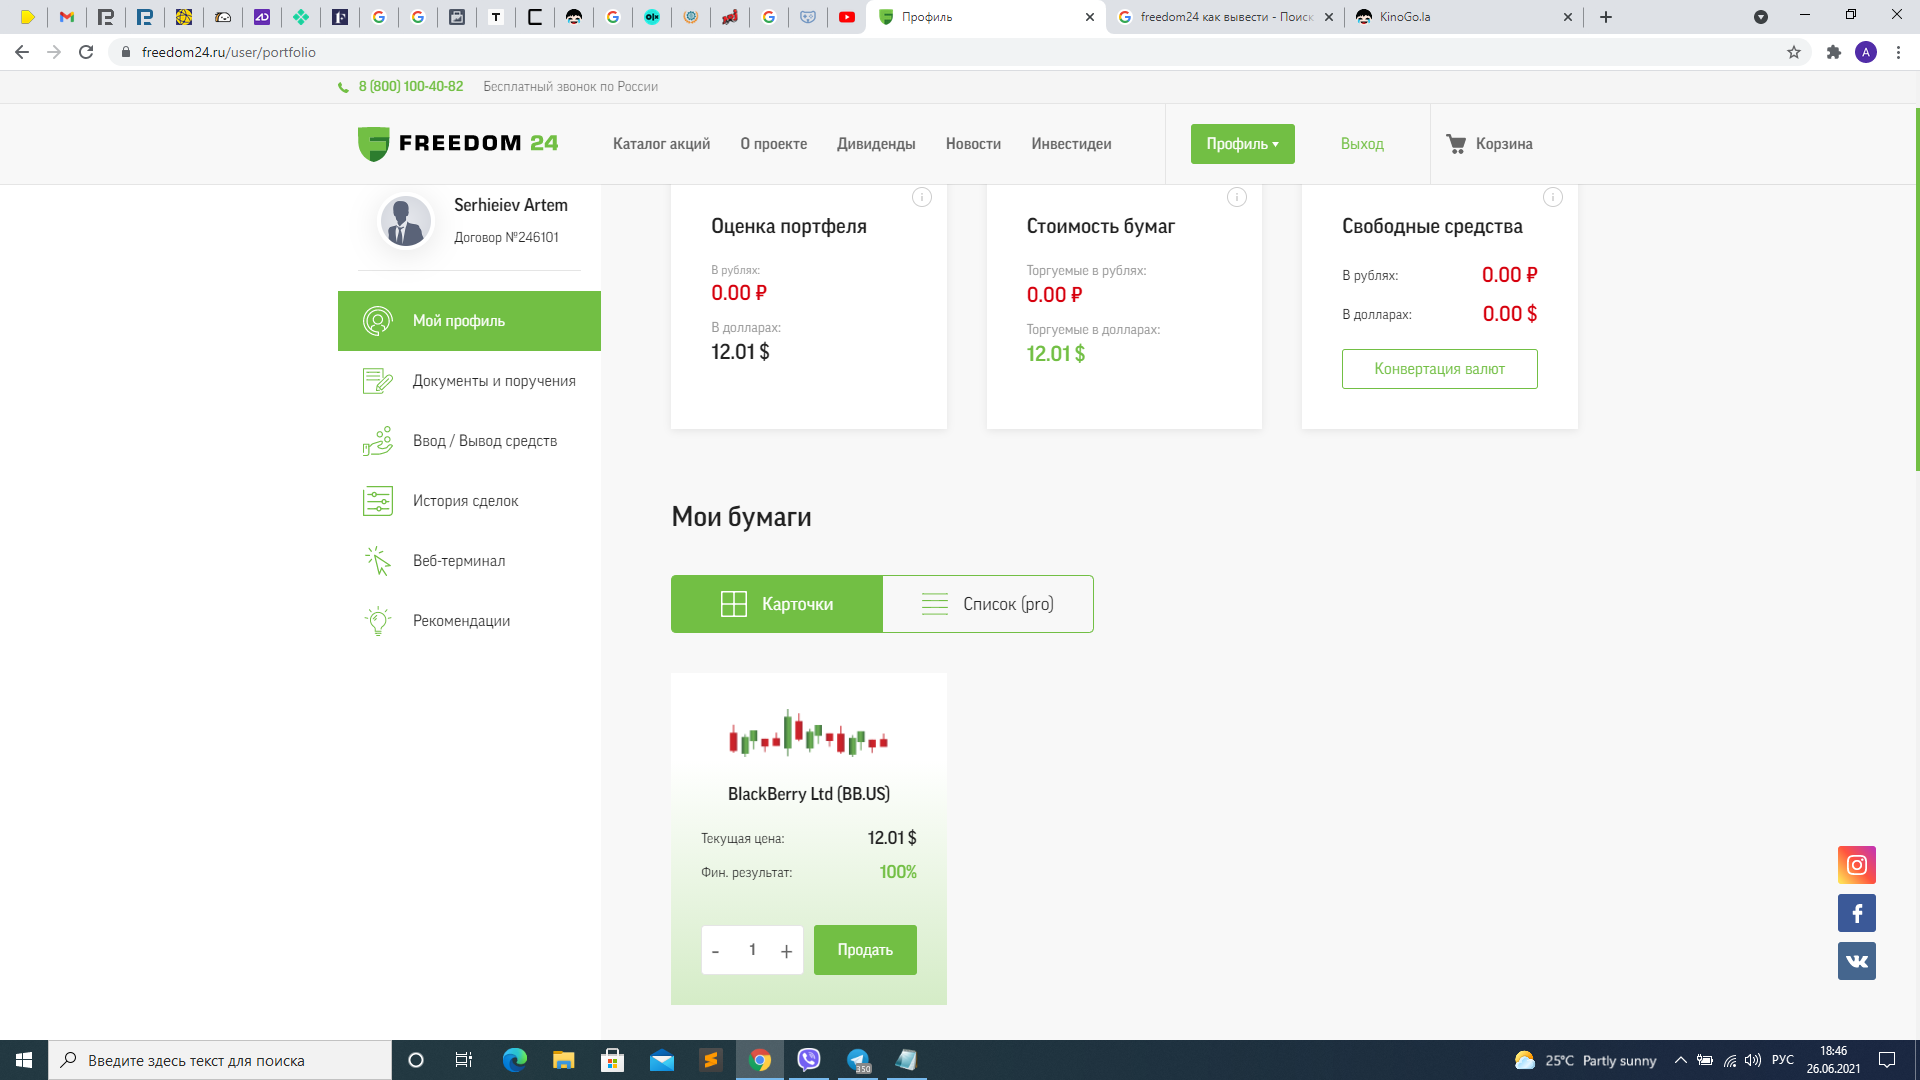Image resolution: width=1920 pixels, height=1080 pixels.
Task: Open the Mail app from the taskbar
Action: tap(662, 1060)
